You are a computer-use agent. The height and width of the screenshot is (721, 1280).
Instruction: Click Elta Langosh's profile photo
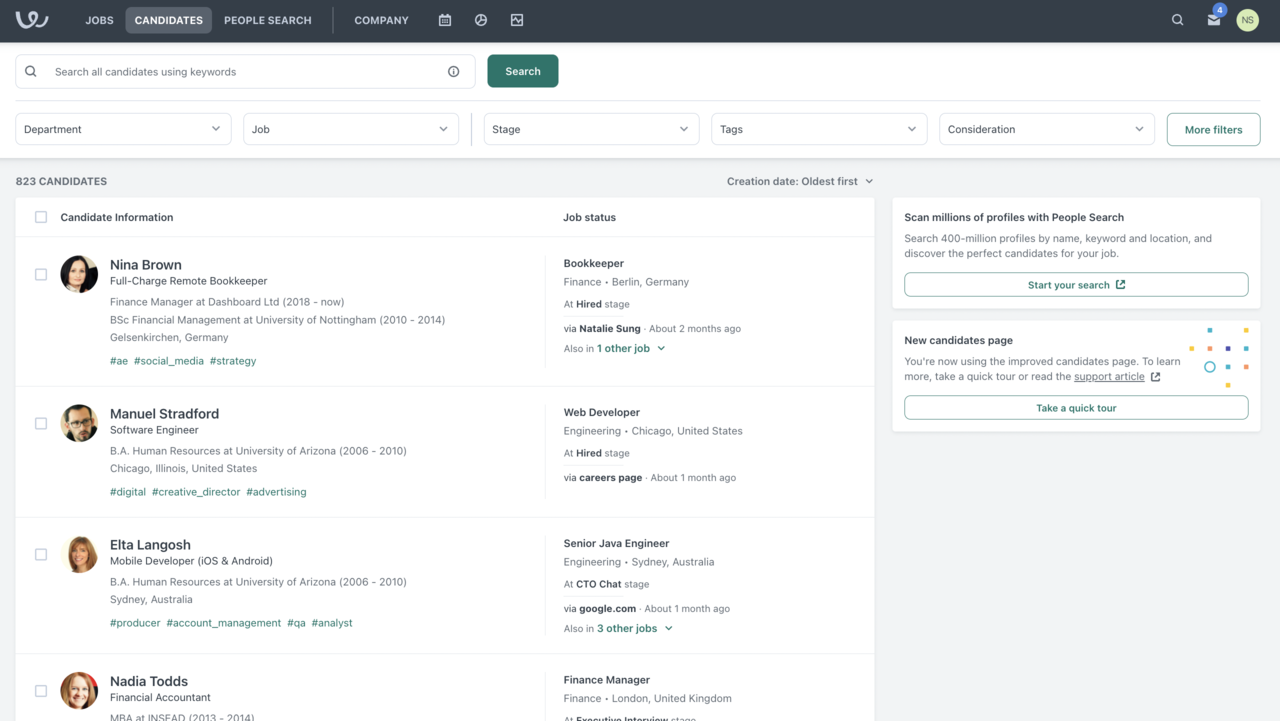click(79, 554)
